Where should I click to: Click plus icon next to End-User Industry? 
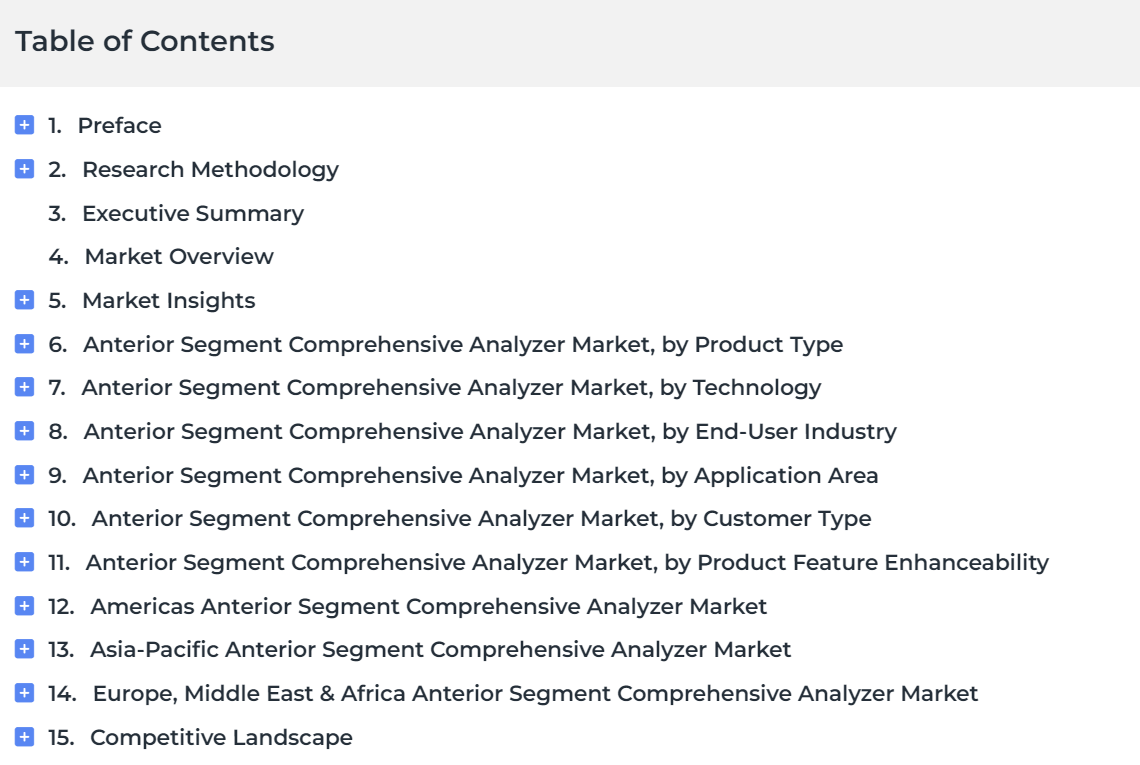[x=24, y=430]
